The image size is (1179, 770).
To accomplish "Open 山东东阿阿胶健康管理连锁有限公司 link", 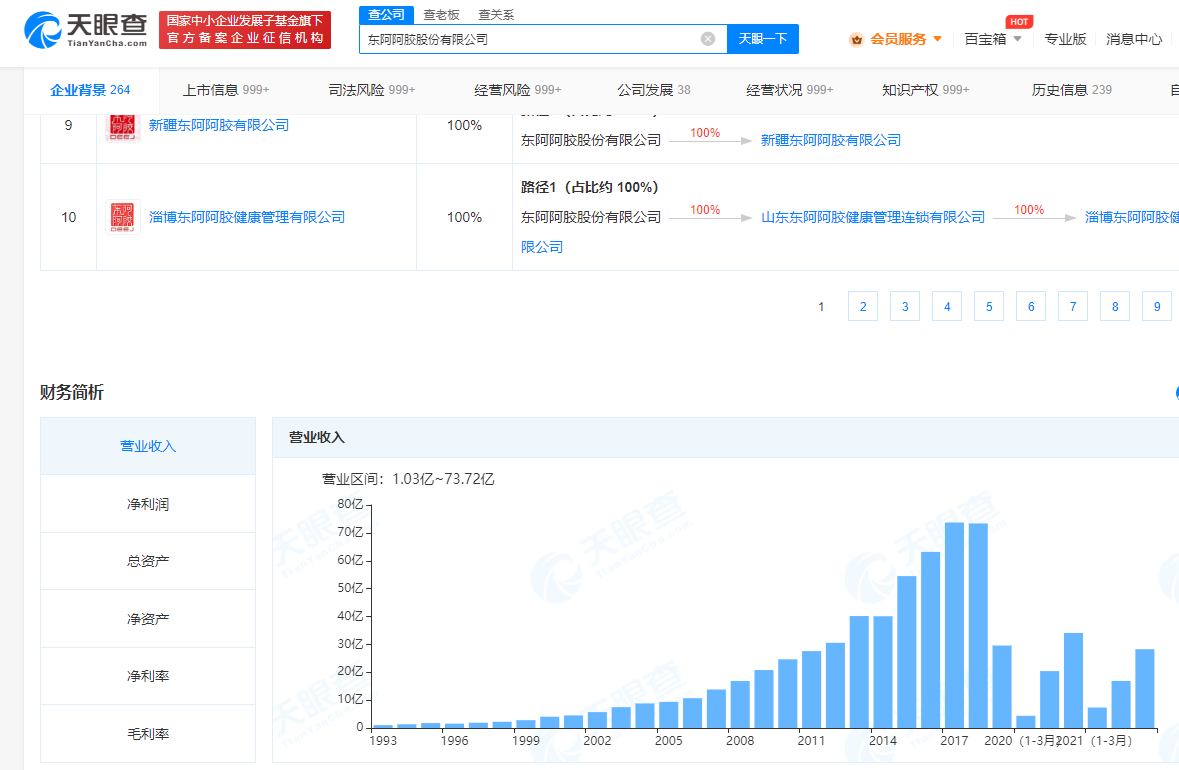I will pyautogui.click(x=872, y=217).
